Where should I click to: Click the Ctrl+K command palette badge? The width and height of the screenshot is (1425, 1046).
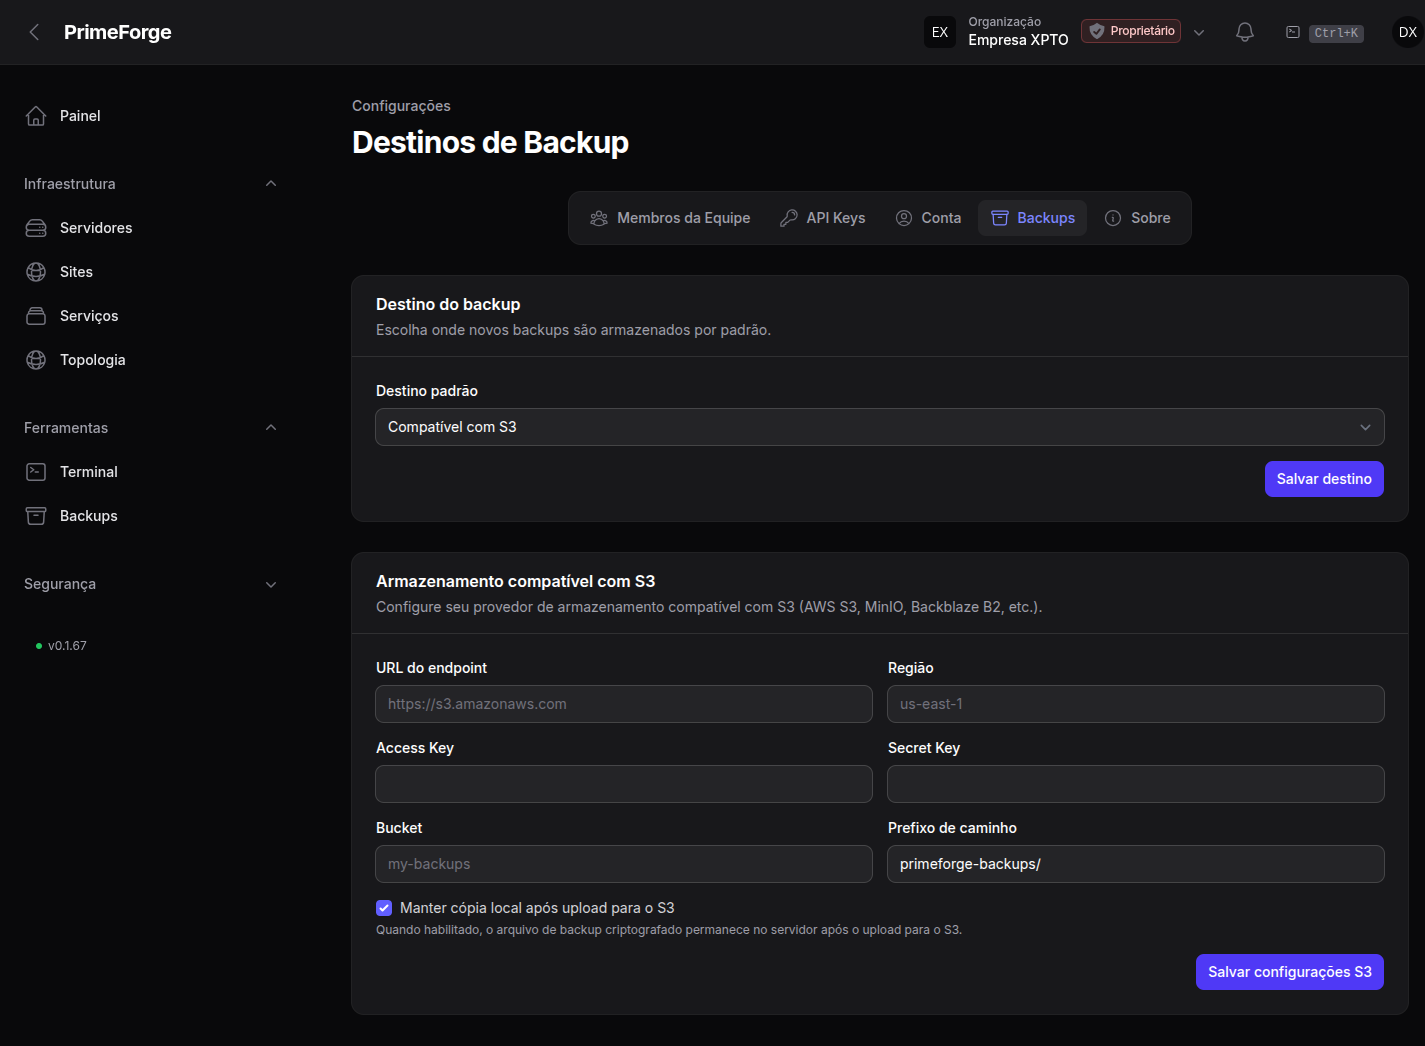click(1336, 33)
